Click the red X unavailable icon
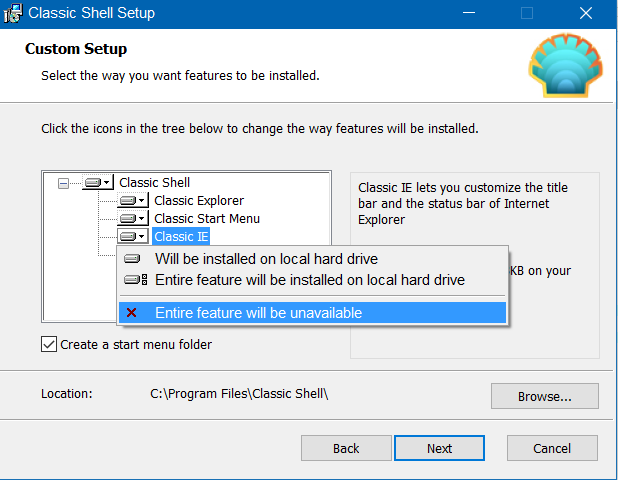Viewport: 618px width, 480px height. pos(132,313)
